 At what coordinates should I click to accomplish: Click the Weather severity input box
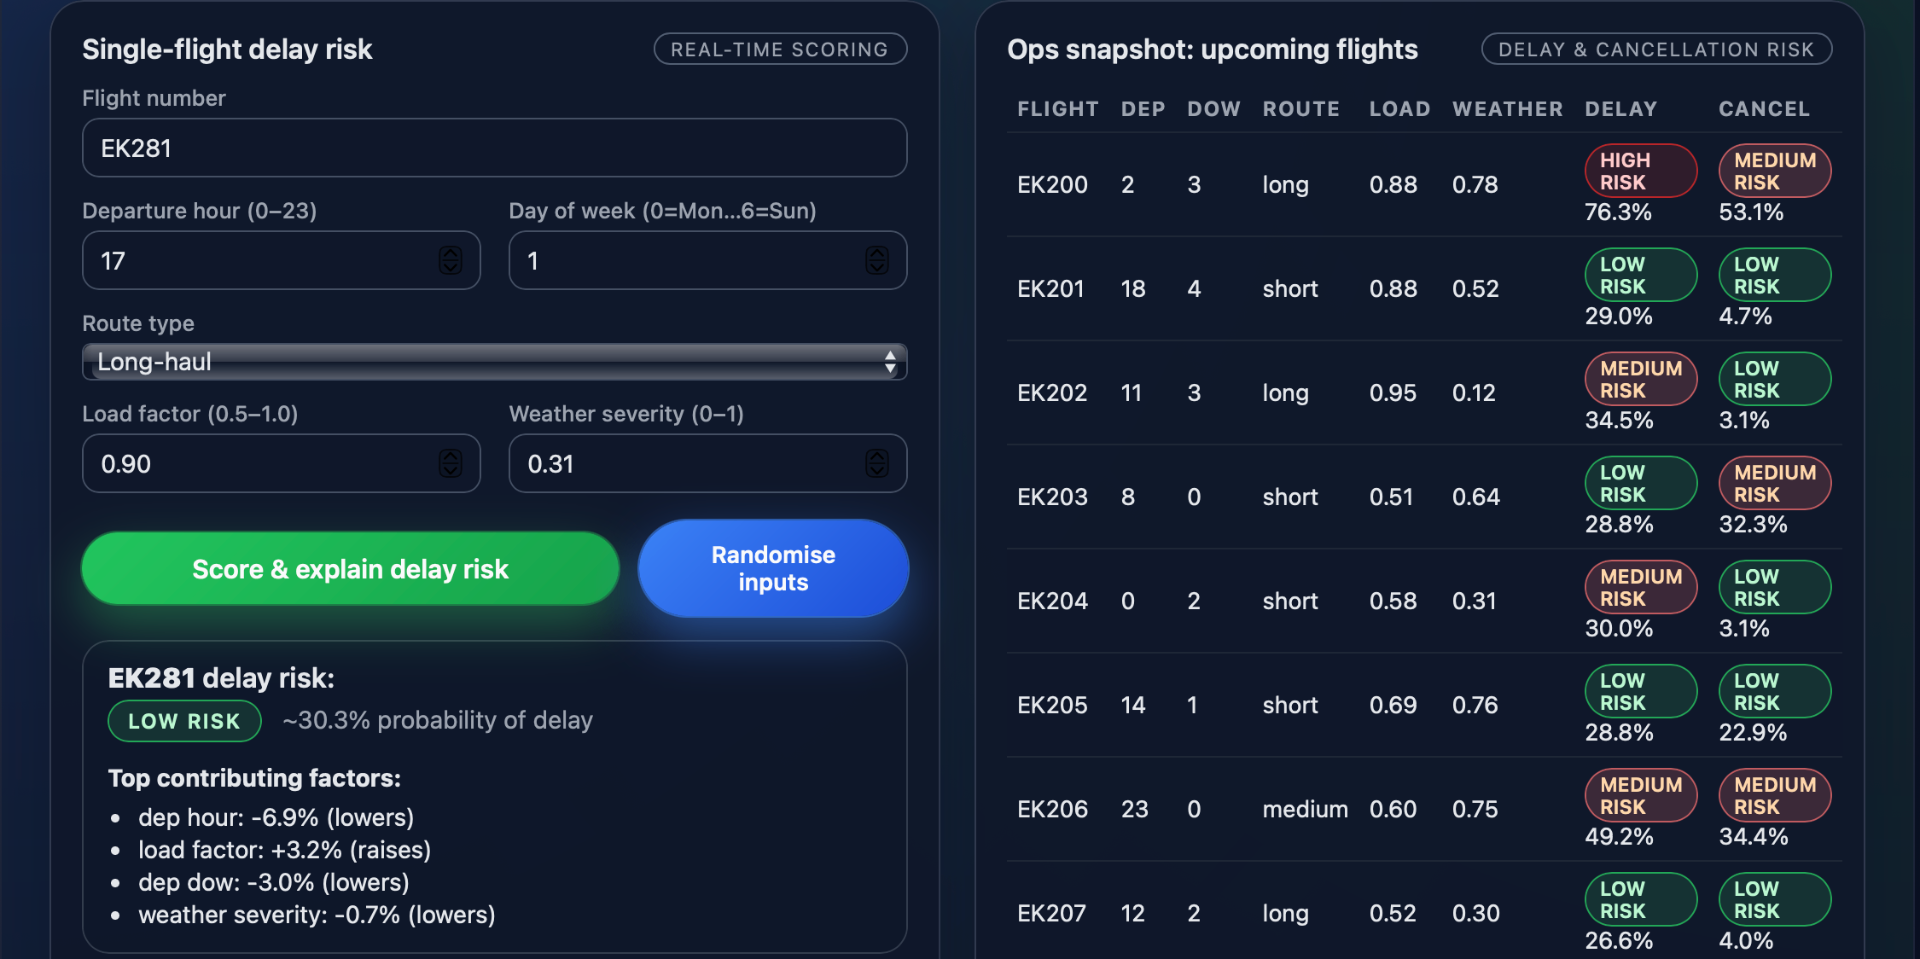coord(680,463)
